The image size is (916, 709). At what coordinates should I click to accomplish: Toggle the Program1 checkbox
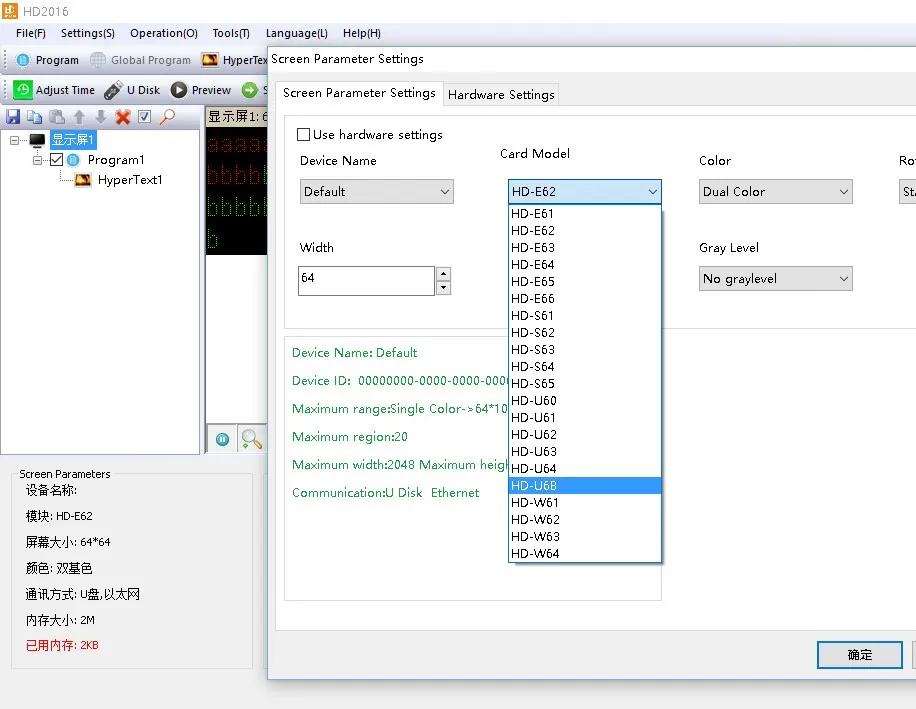click(57, 159)
